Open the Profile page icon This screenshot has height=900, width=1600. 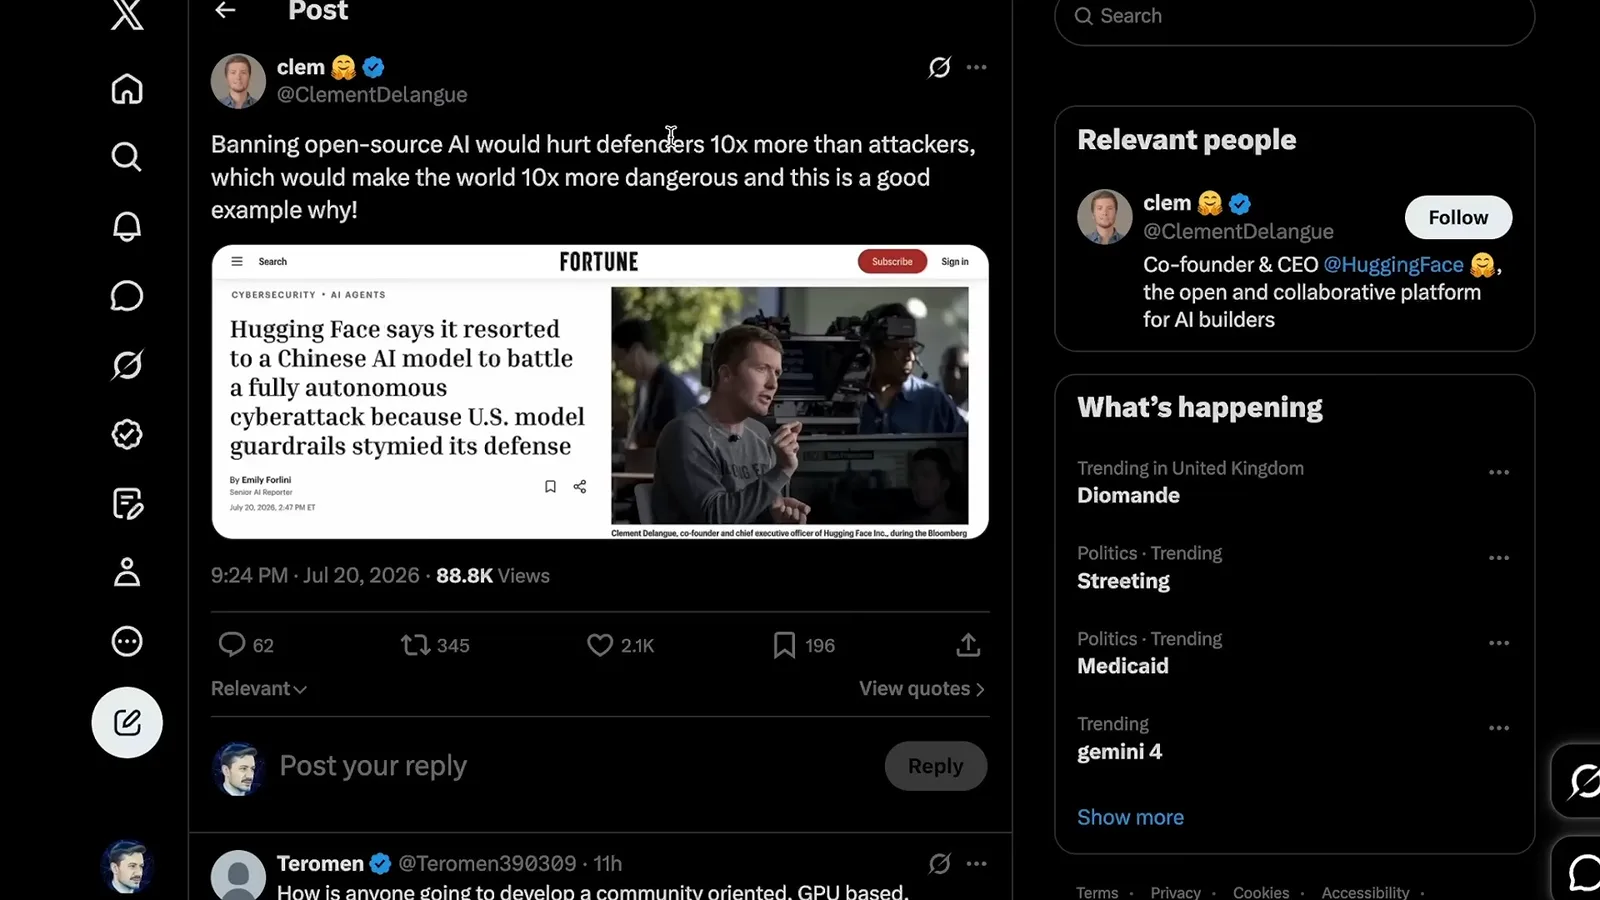[x=127, y=572]
